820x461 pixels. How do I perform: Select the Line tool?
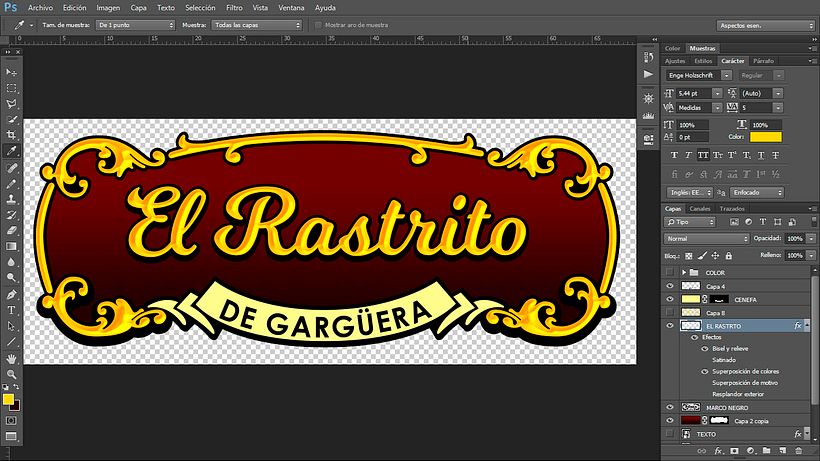tap(11, 342)
